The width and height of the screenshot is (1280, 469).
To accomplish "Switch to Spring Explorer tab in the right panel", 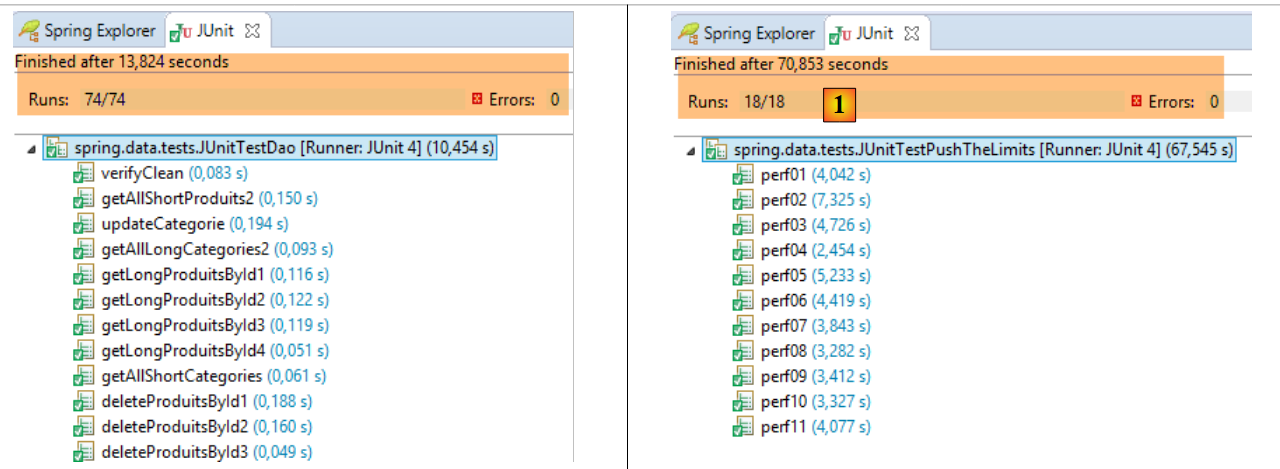I will click(746, 33).
